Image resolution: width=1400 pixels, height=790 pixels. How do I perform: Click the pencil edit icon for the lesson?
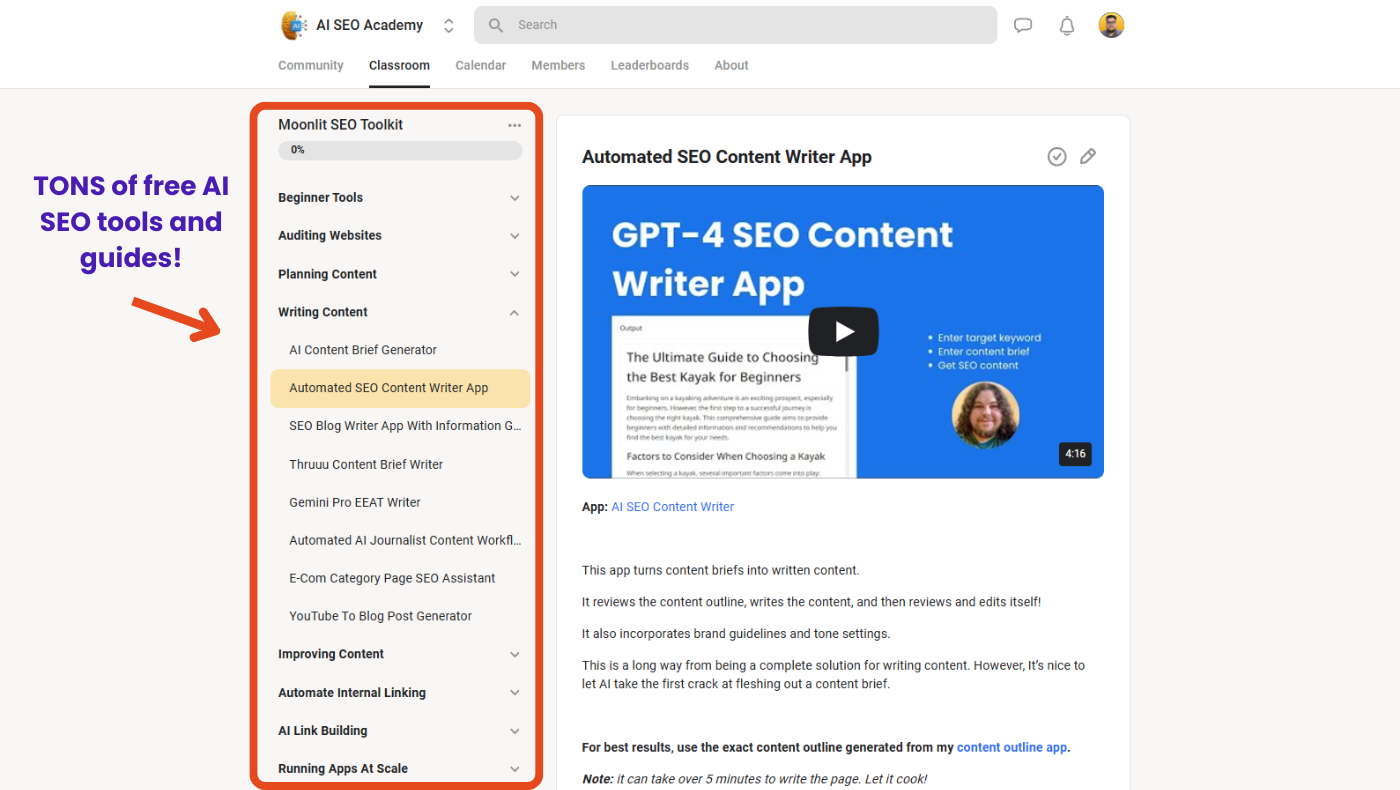(1088, 156)
